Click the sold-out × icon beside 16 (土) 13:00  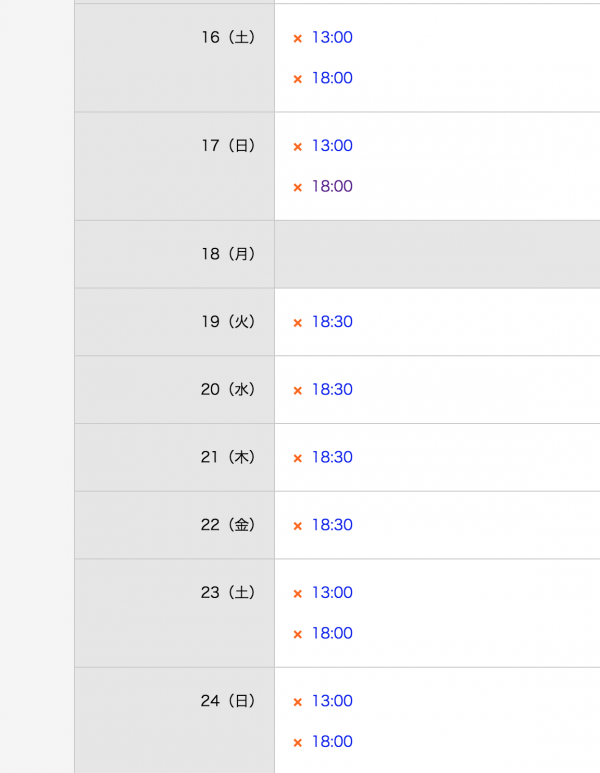(x=297, y=38)
